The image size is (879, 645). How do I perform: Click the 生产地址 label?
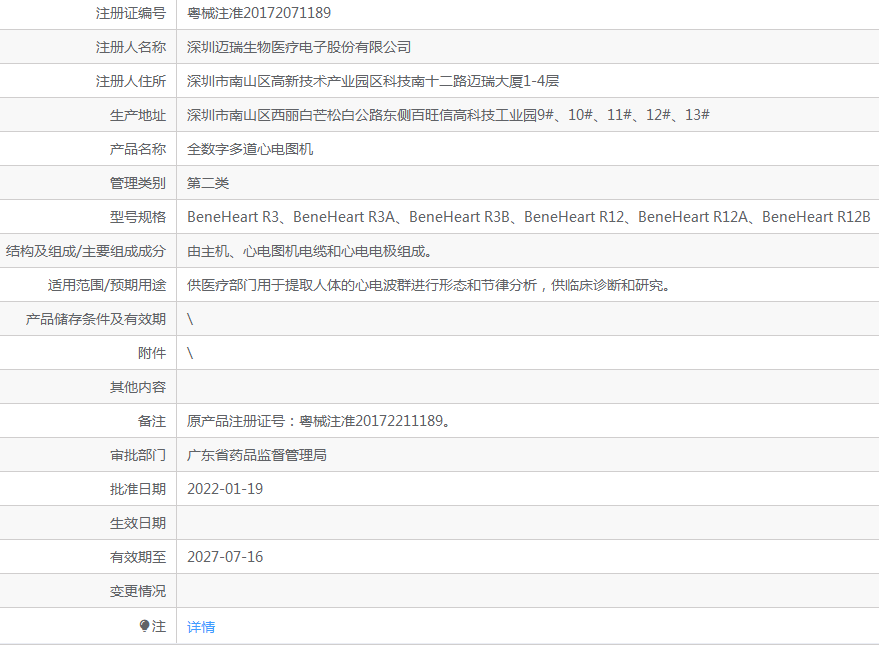tap(138, 115)
